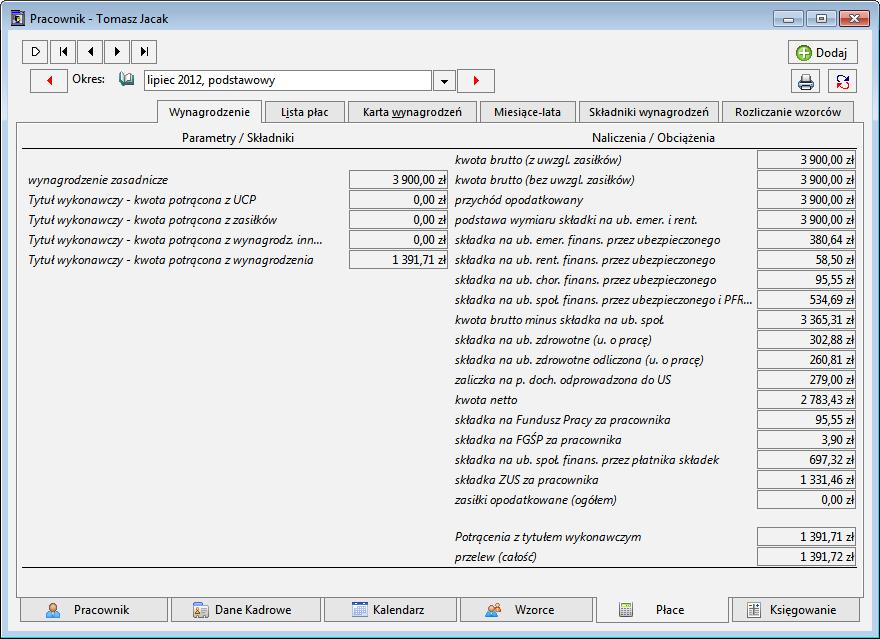Click the zdrowotne odliczona value 260,81 zł
Viewport: 880px width, 639px height.
click(806, 360)
